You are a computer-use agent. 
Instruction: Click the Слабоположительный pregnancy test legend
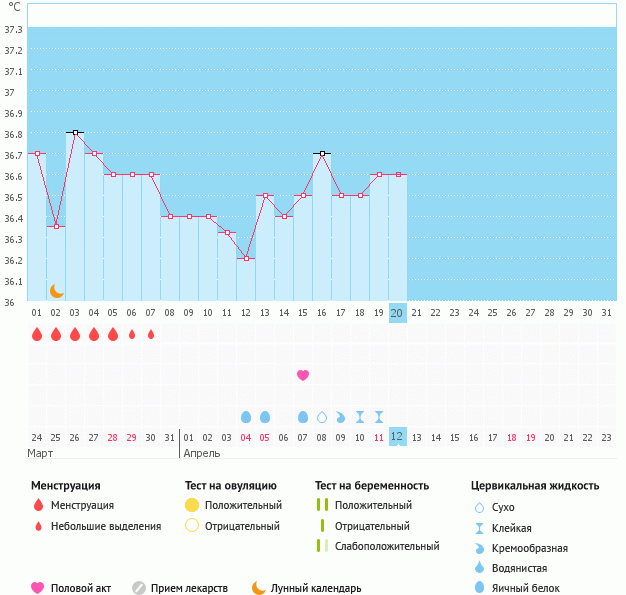[387, 546]
